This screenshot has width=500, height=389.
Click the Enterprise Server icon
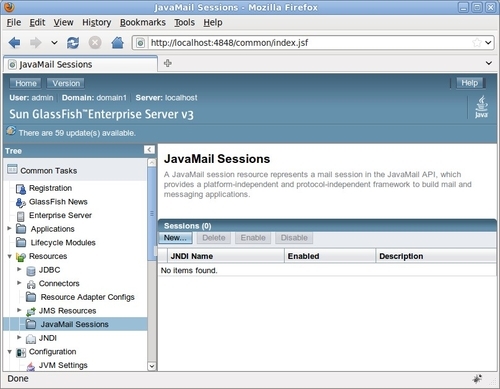(x=21, y=216)
